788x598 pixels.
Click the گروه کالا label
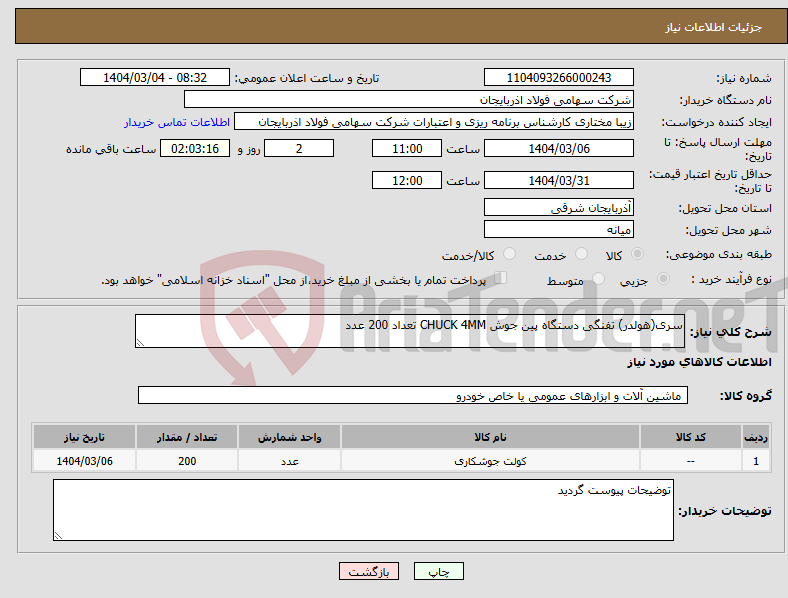click(746, 396)
